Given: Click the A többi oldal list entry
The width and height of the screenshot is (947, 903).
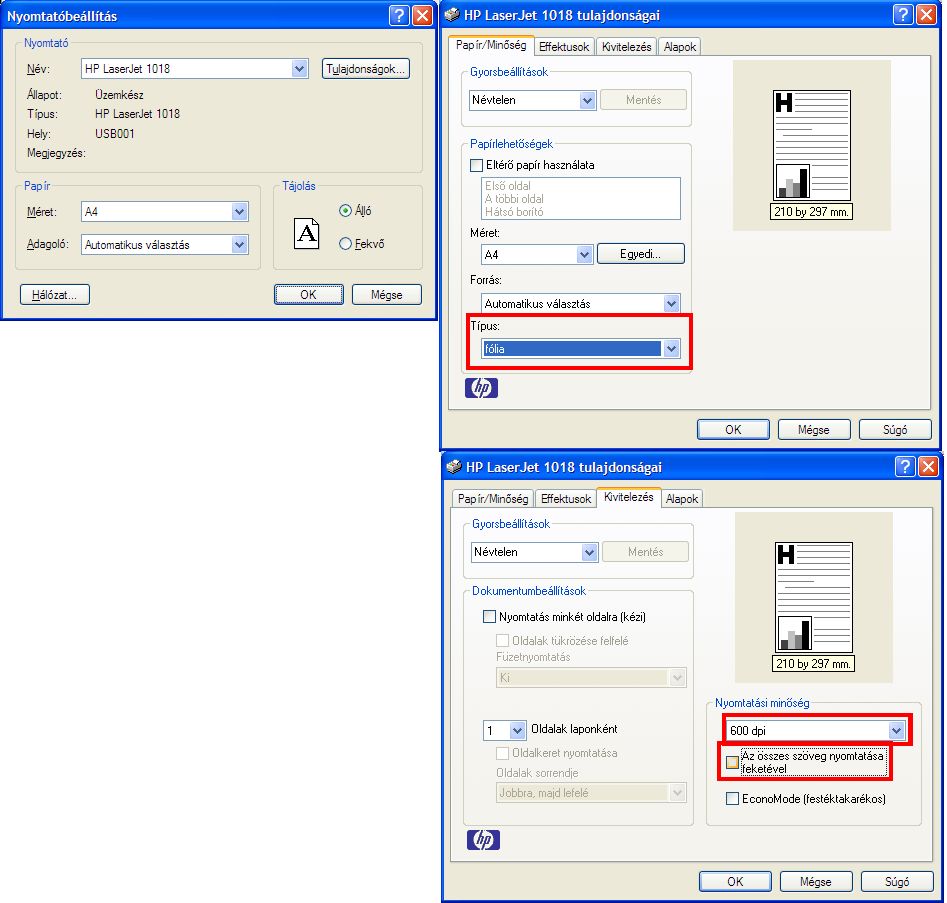Looking at the screenshot, I should click(x=514, y=199).
